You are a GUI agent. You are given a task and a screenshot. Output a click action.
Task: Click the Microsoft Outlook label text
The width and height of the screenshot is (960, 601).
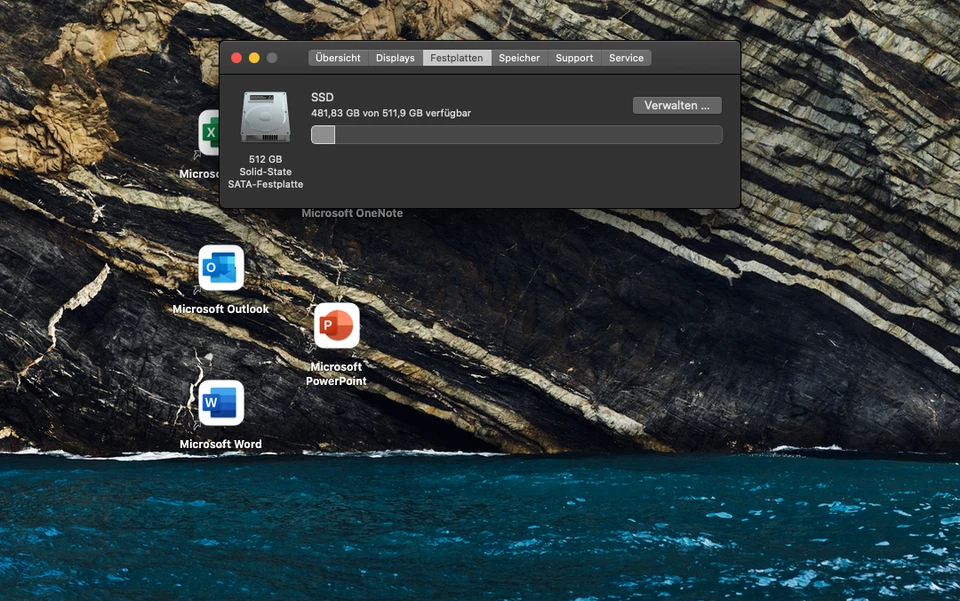tap(221, 309)
